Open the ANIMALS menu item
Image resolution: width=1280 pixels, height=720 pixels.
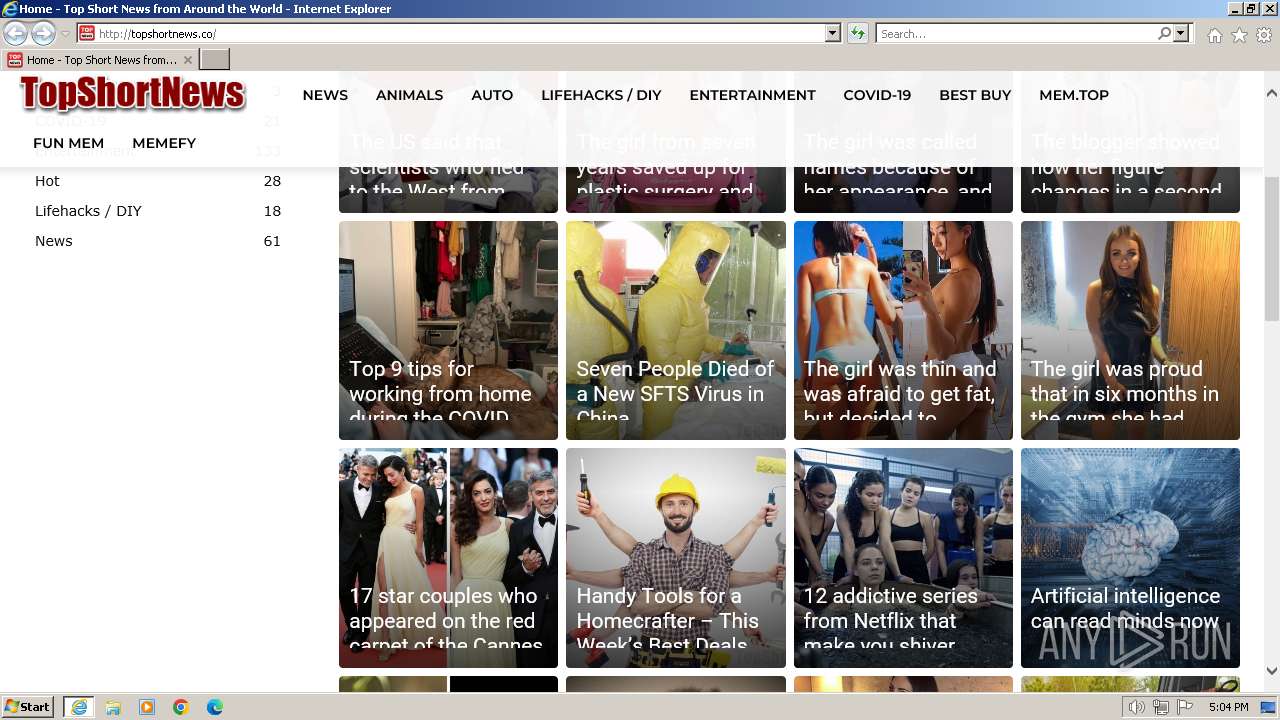click(409, 95)
